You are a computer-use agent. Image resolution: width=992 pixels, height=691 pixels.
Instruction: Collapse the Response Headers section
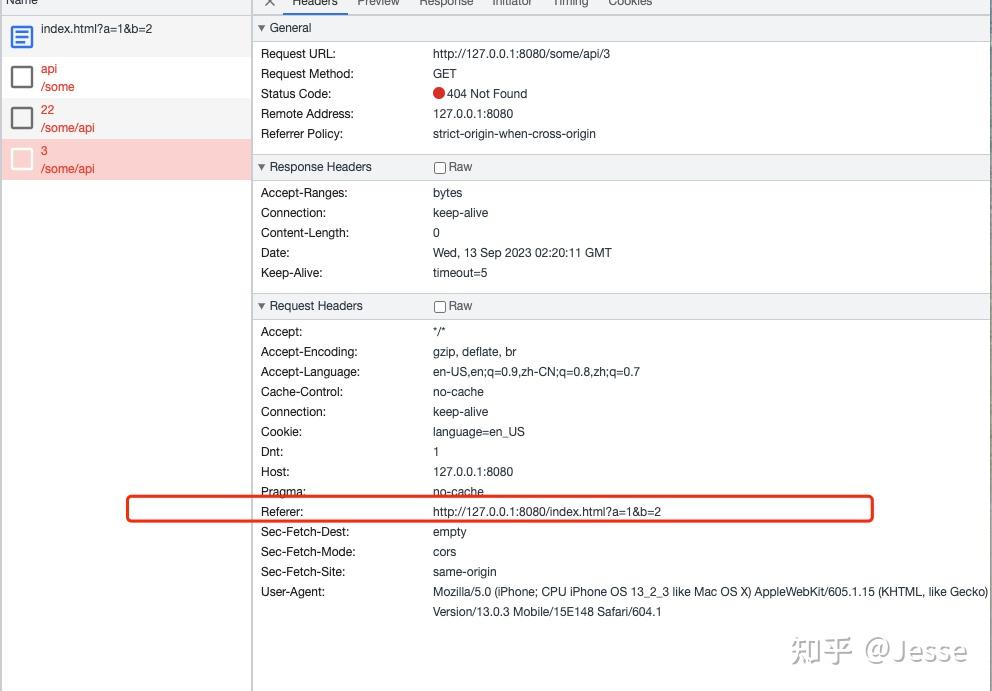[x=262, y=167]
